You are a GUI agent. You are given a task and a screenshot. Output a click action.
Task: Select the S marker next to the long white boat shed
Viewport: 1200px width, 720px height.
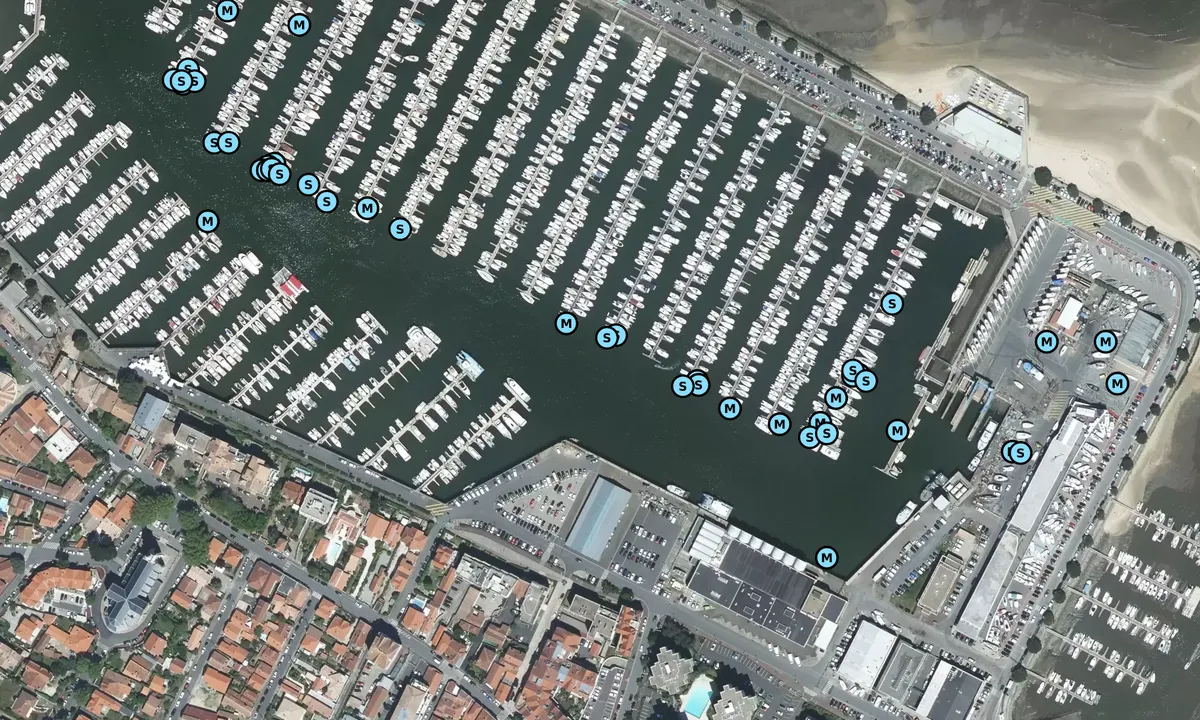click(1020, 453)
